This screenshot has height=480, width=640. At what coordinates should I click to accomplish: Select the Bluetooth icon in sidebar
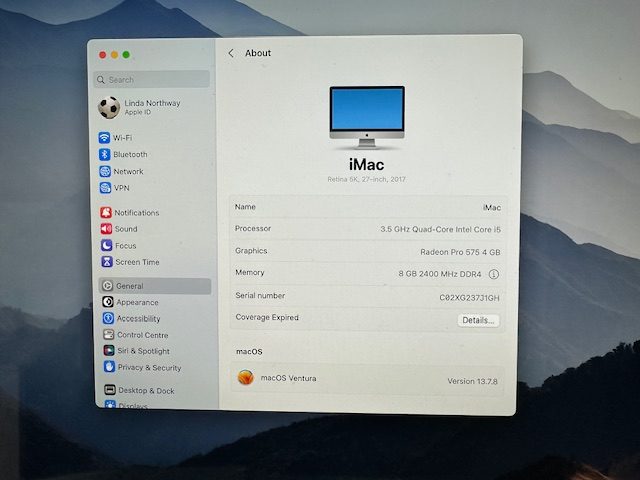coord(104,154)
